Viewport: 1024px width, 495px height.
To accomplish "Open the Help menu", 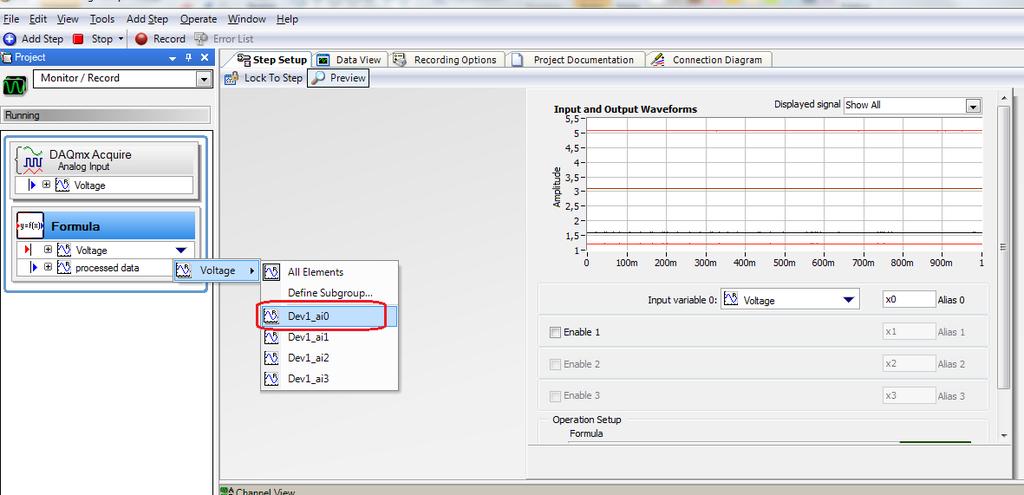I will click(287, 20).
